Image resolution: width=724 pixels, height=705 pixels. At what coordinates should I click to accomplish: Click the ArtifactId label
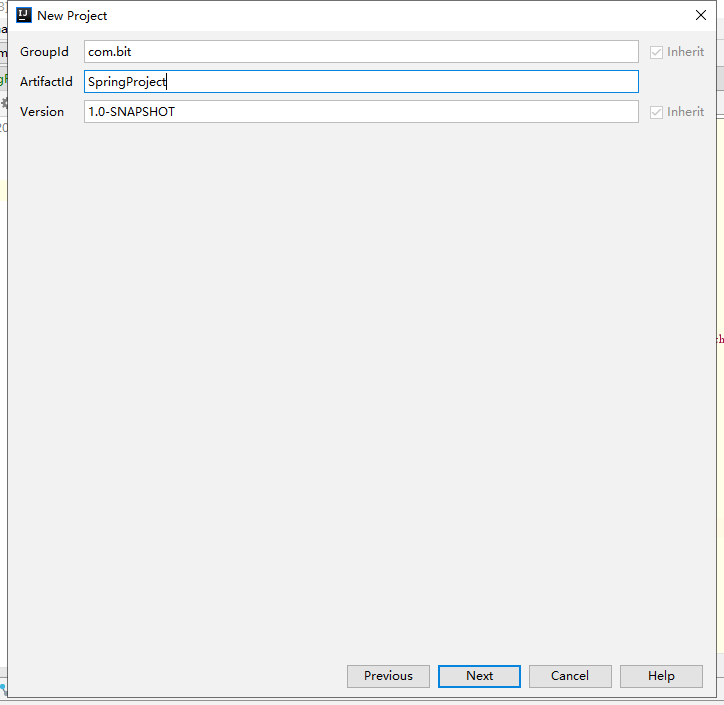46,82
